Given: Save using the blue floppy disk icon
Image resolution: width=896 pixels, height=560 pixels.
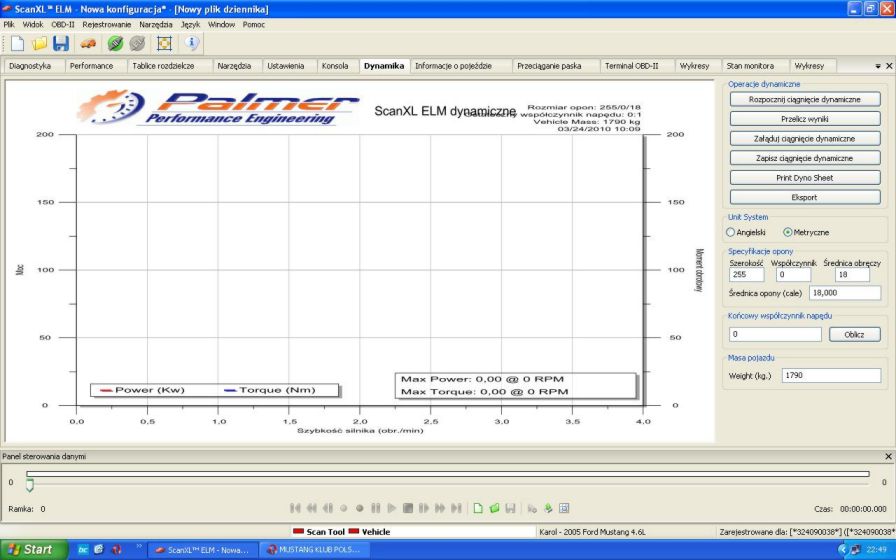Looking at the screenshot, I should (61, 43).
